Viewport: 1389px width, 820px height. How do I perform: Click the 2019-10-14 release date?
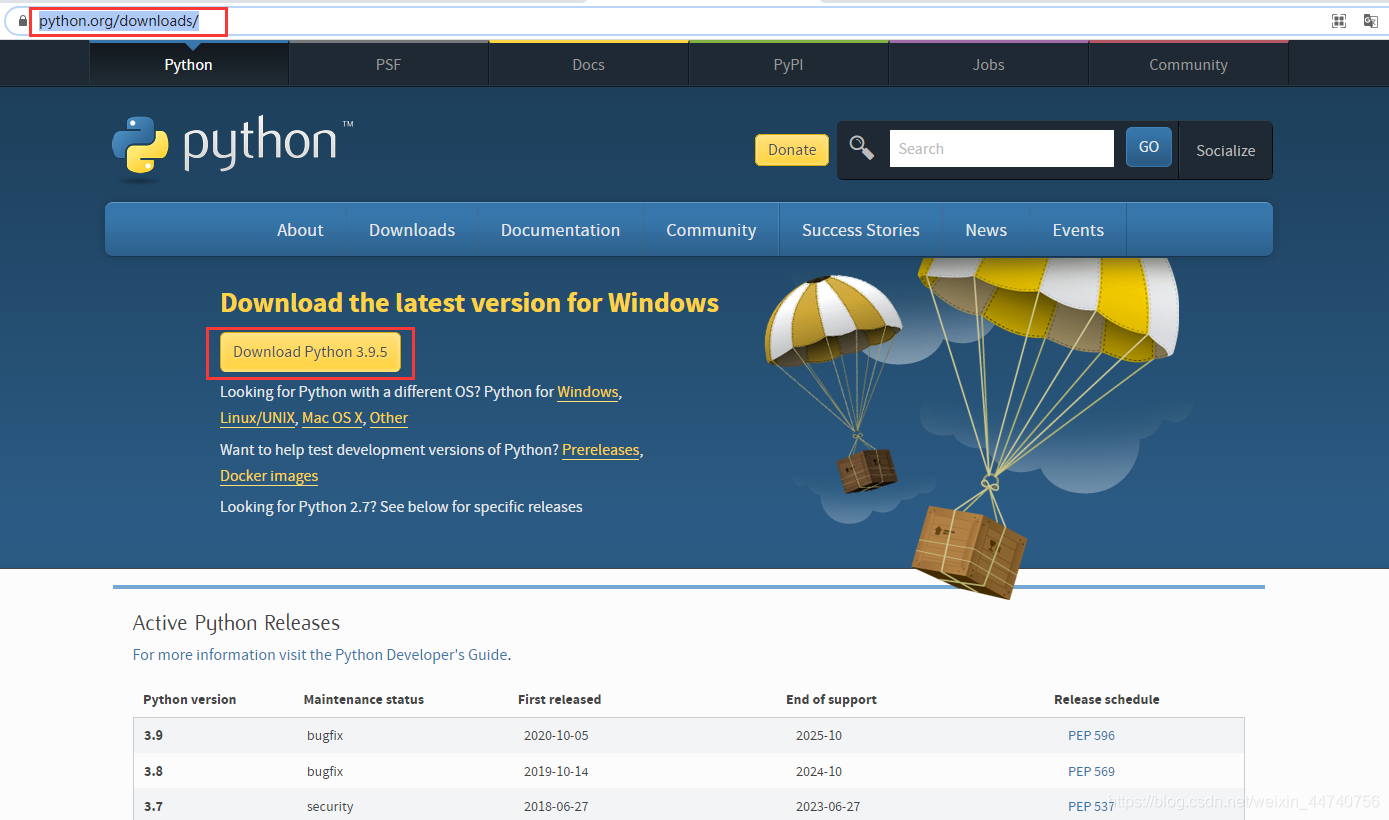556,771
